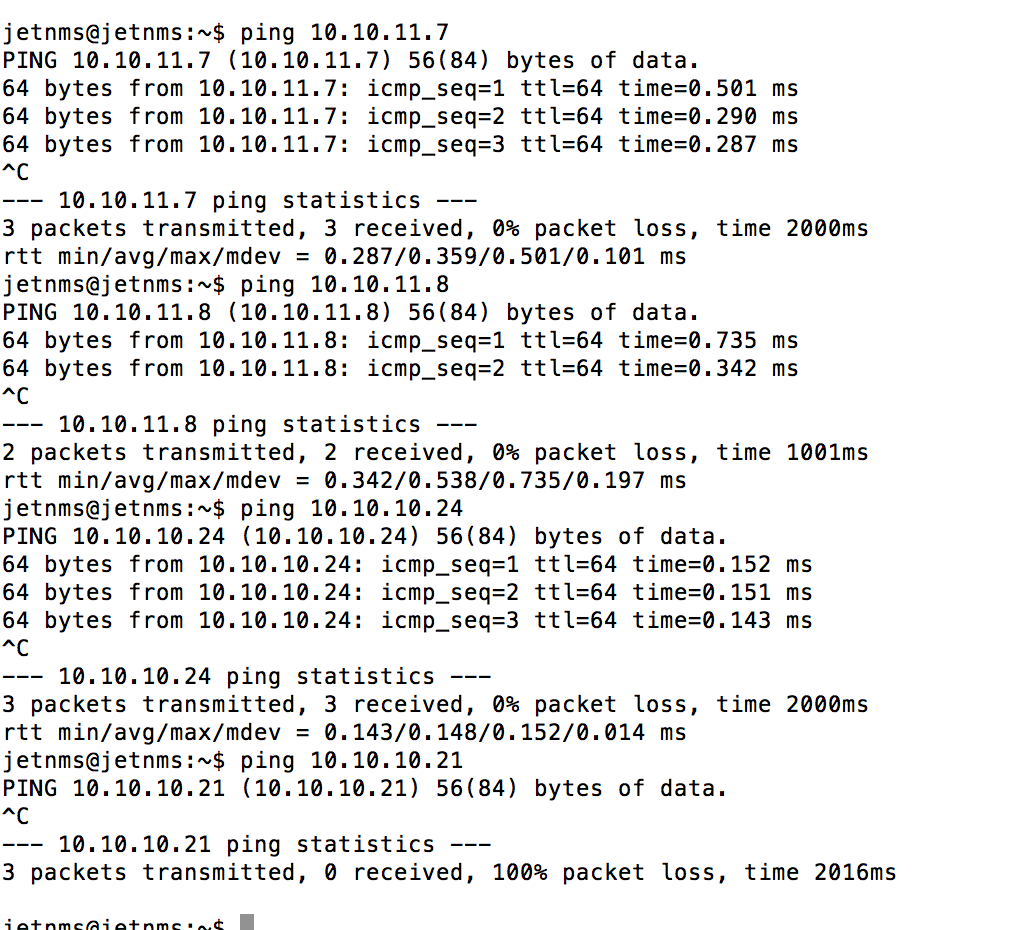Click the 'ping 10.10.10.21' command text
The image size is (1024, 930).
[352, 760]
